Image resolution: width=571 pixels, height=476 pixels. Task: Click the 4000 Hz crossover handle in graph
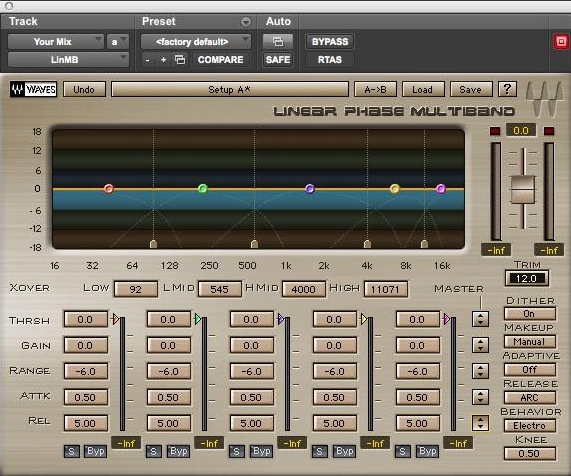367,244
